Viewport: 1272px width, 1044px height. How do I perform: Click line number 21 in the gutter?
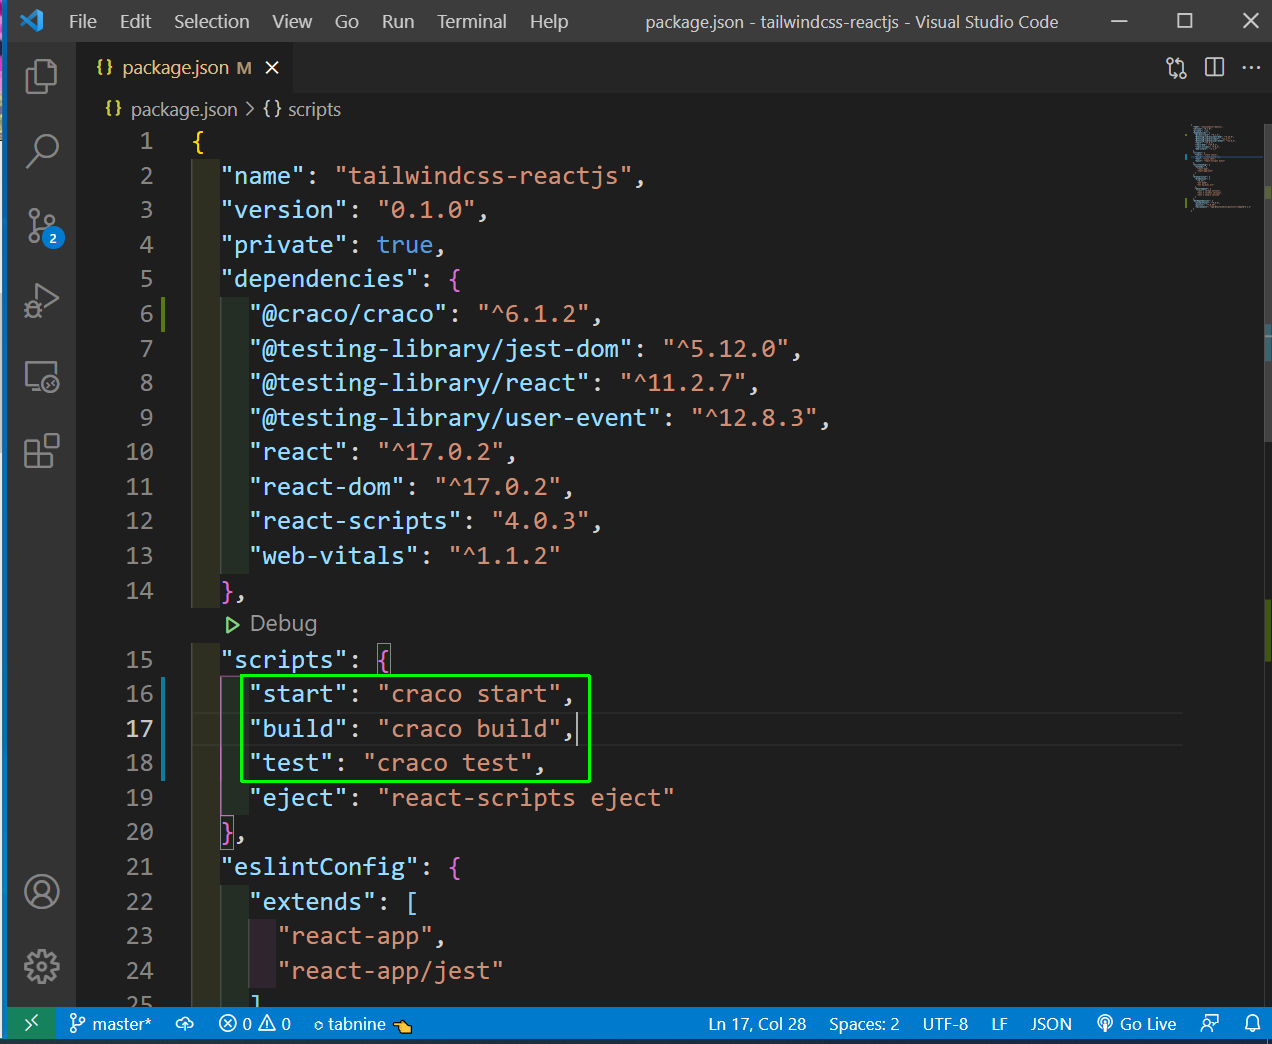(x=140, y=867)
